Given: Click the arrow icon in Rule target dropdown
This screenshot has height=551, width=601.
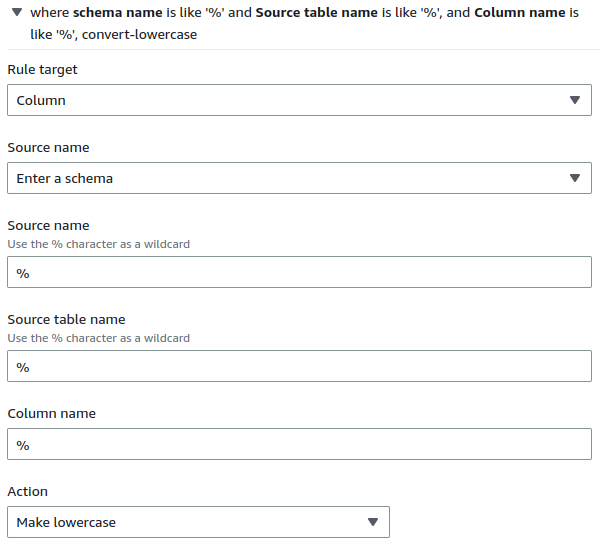Looking at the screenshot, I should coord(574,100).
